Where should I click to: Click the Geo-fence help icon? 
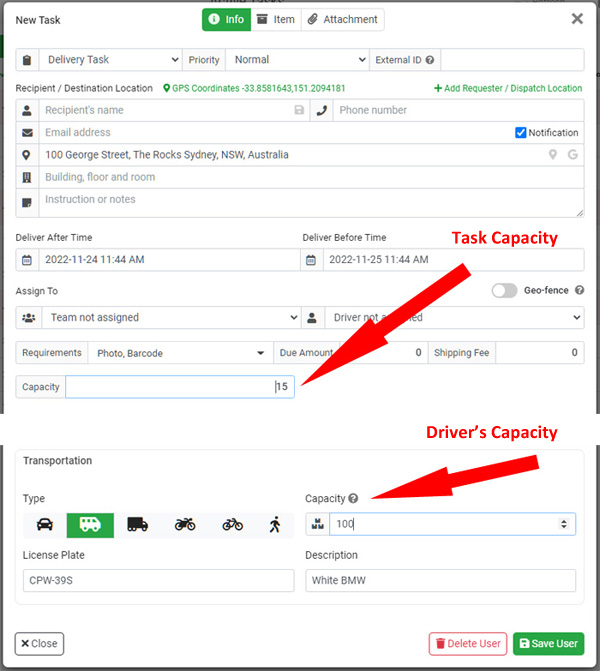[x=579, y=290]
